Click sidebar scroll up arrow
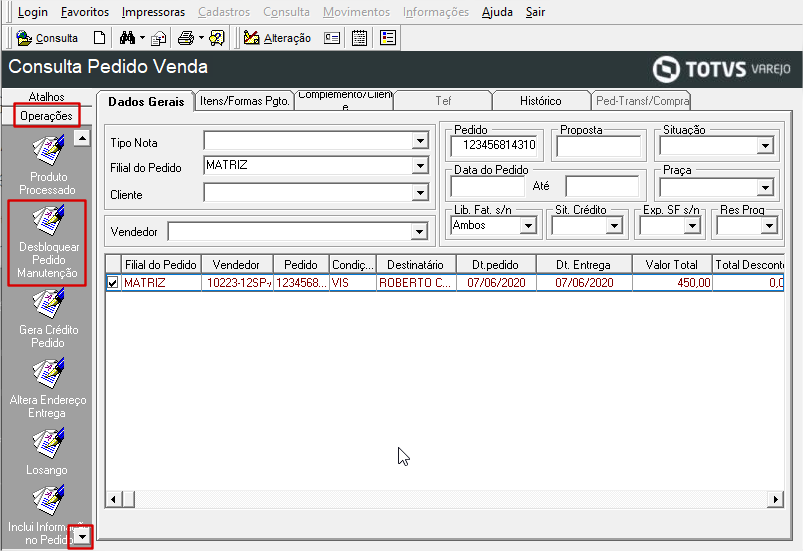The height and width of the screenshot is (551, 803). coord(82,138)
